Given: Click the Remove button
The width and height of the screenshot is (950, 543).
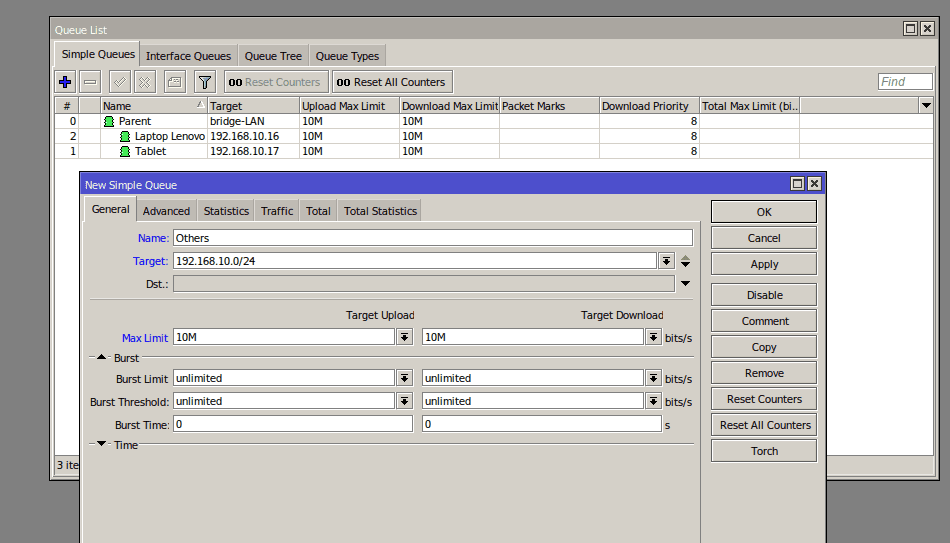Looking at the screenshot, I should tap(763, 373).
